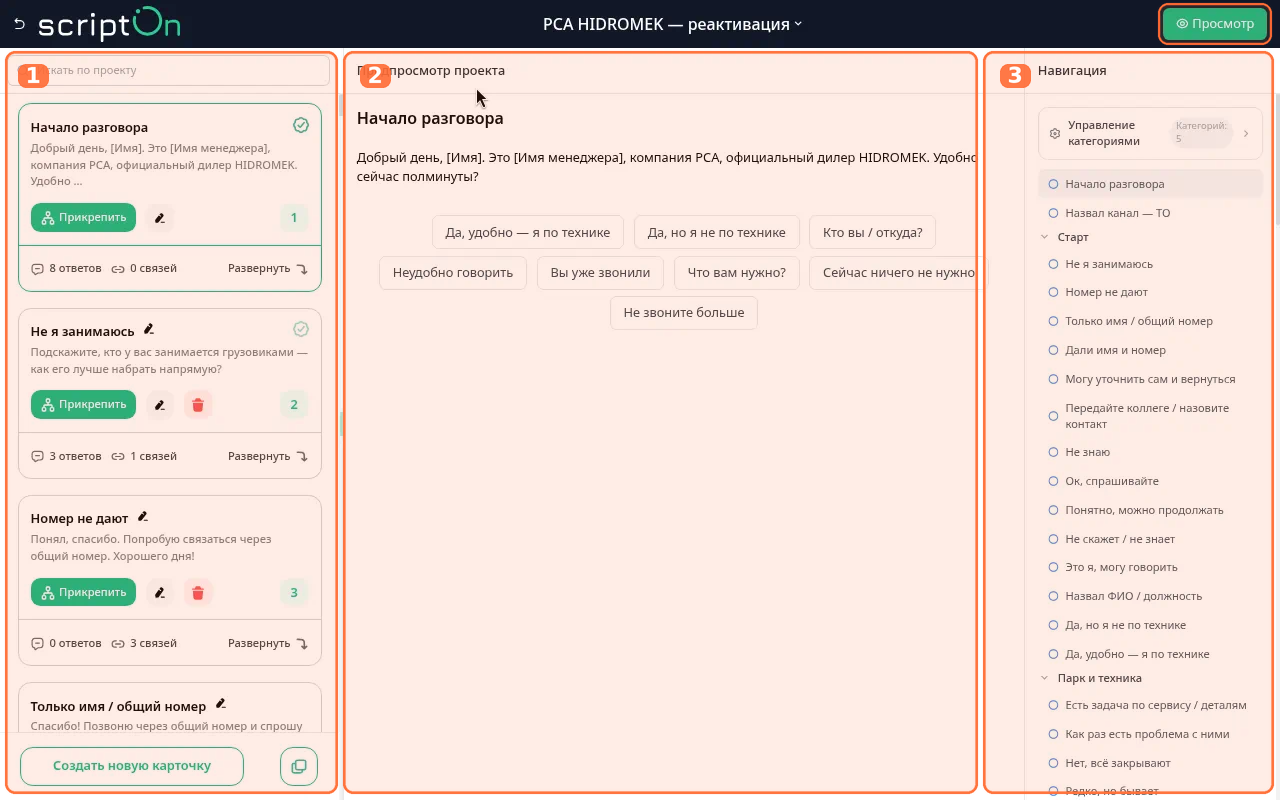1280x800 pixels.
Task: Click the number 1 badge on the Начало разговора card
Action: pyautogui.click(x=294, y=217)
